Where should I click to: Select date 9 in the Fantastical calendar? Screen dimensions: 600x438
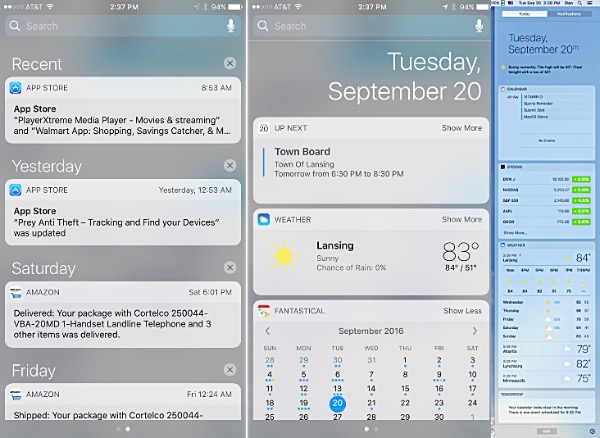point(439,375)
